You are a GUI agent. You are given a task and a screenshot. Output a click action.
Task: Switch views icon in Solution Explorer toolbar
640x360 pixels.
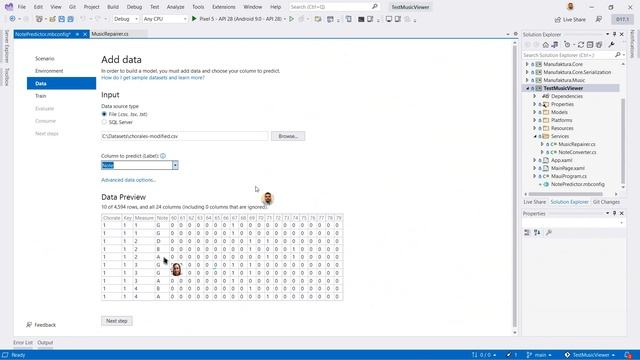point(555,44)
